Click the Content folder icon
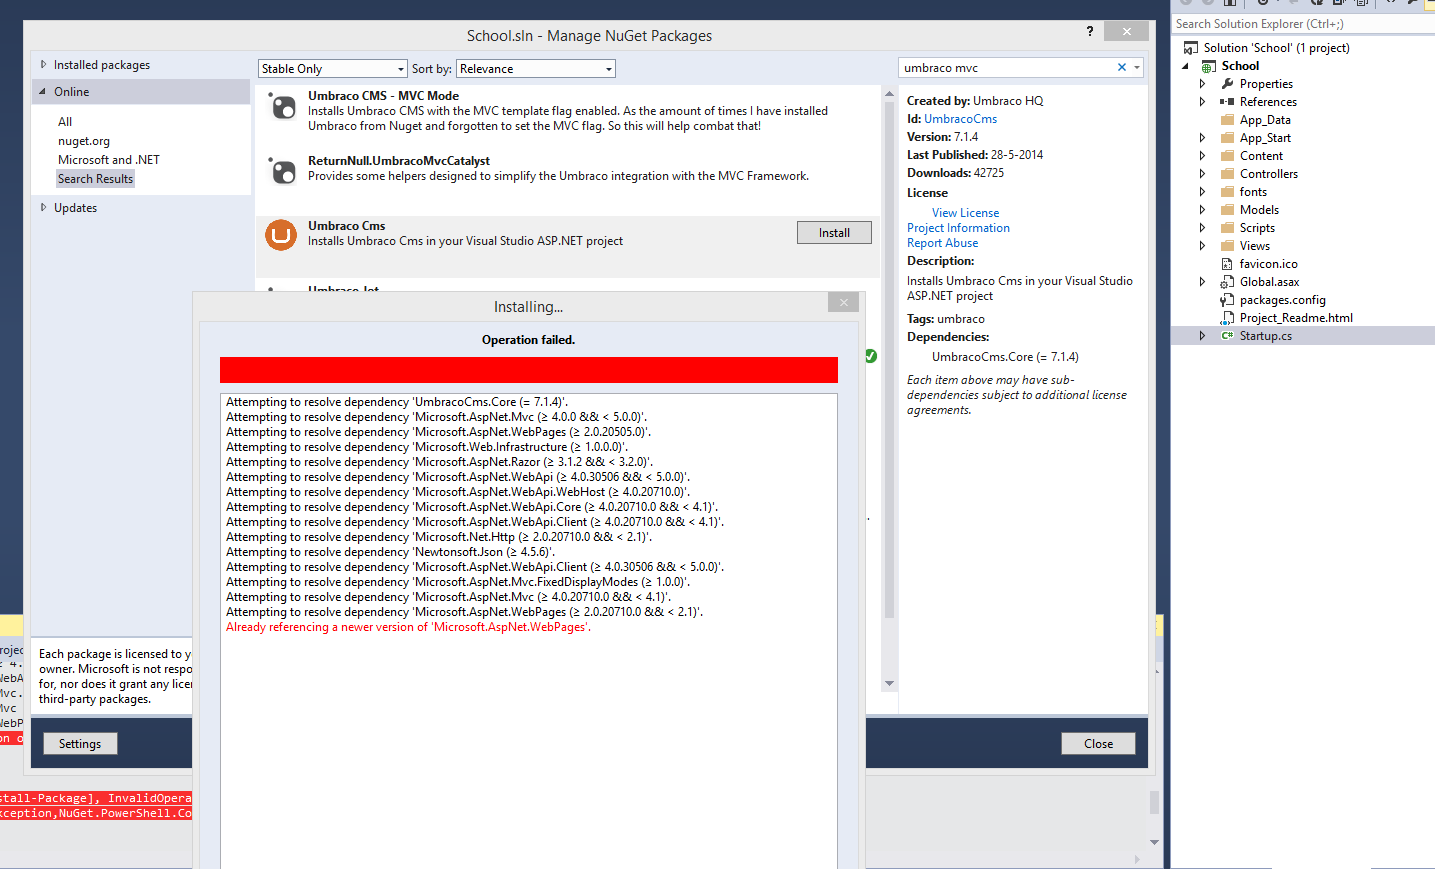 point(1227,156)
